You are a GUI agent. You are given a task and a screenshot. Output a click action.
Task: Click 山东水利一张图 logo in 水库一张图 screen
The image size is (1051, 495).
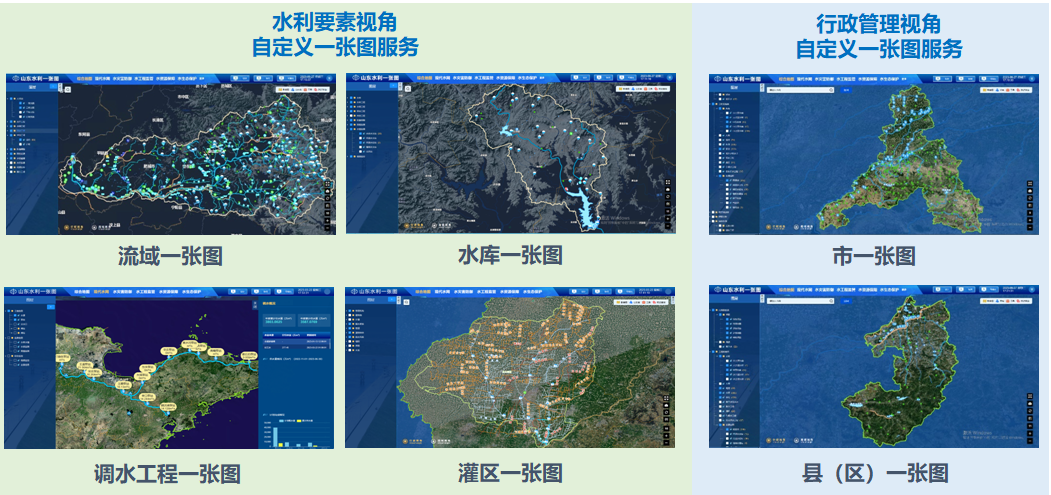tap(375, 78)
